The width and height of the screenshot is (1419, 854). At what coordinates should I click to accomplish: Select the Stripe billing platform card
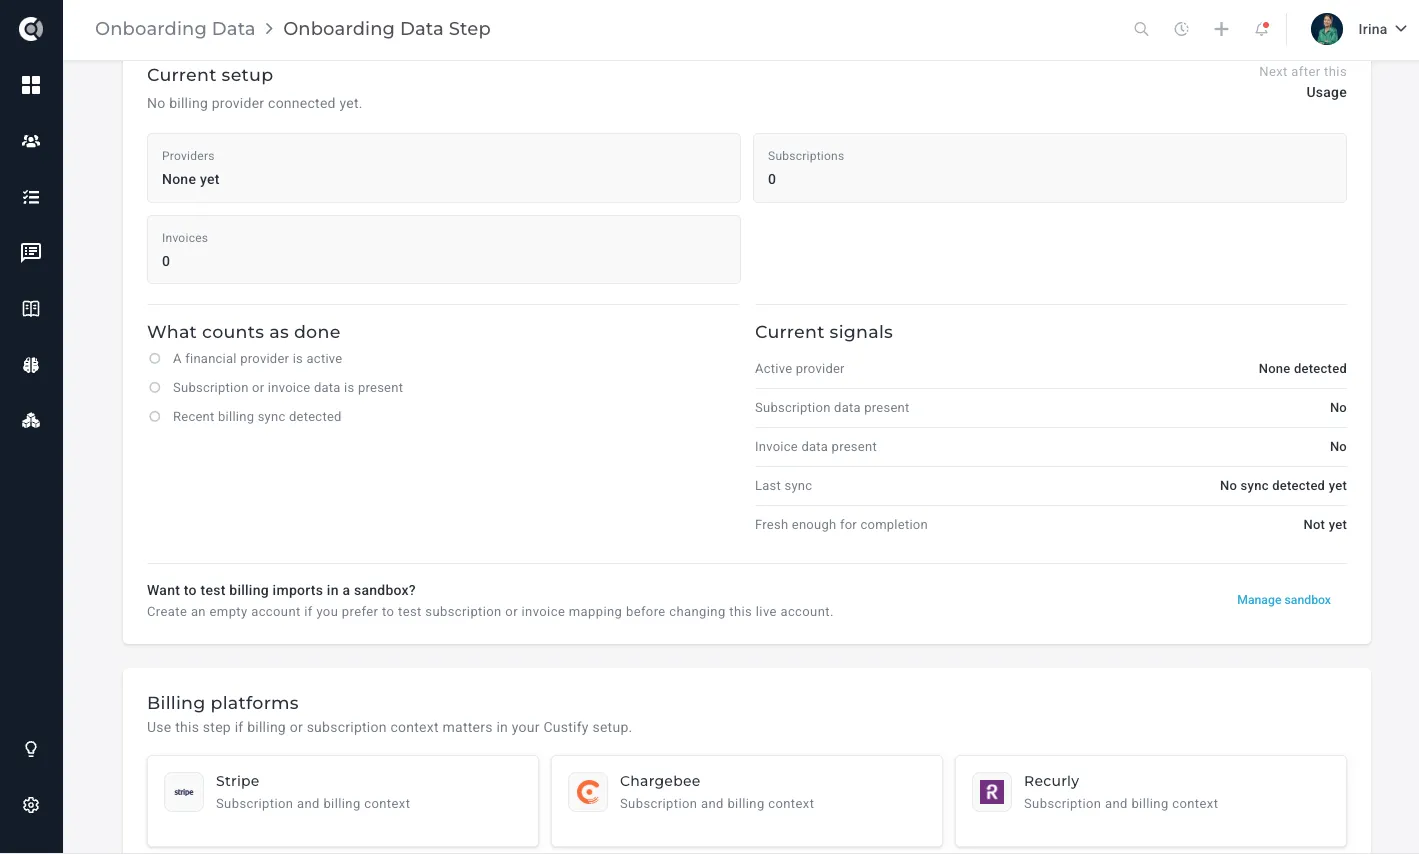tap(343, 801)
